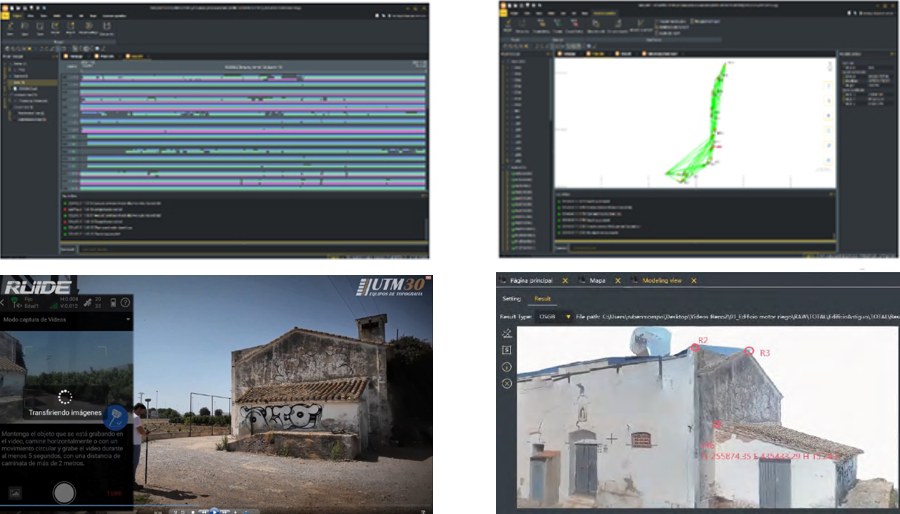Click the circled X icon in Modeling view sidebar
This screenshot has height=514, width=900.
pyautogui.click(x=507, y=383)
